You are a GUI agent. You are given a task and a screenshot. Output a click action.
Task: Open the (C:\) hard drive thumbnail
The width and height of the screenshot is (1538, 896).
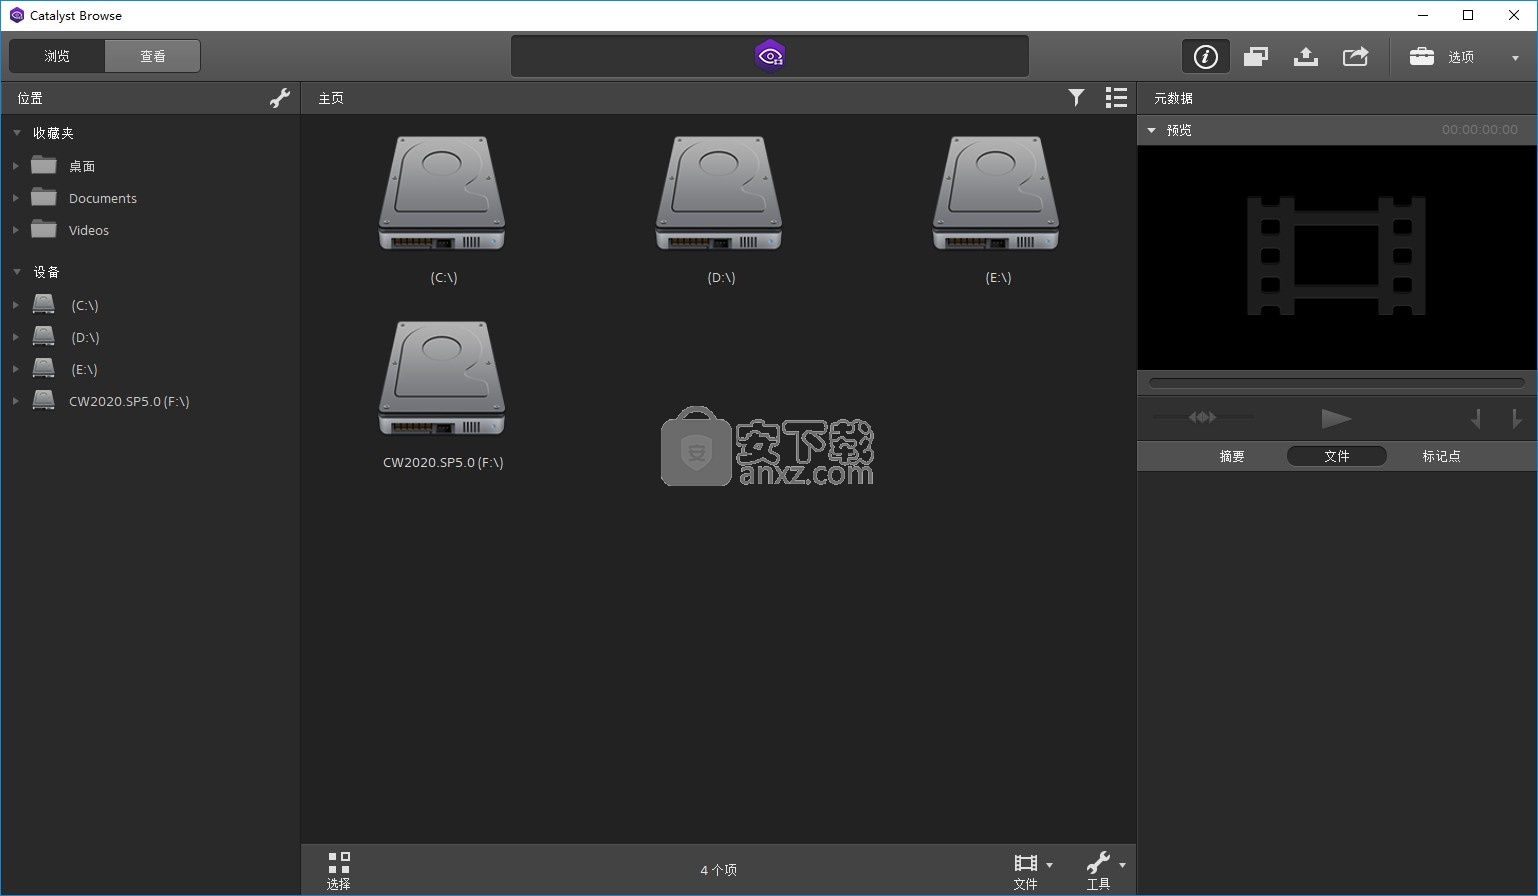pos(442,194)
